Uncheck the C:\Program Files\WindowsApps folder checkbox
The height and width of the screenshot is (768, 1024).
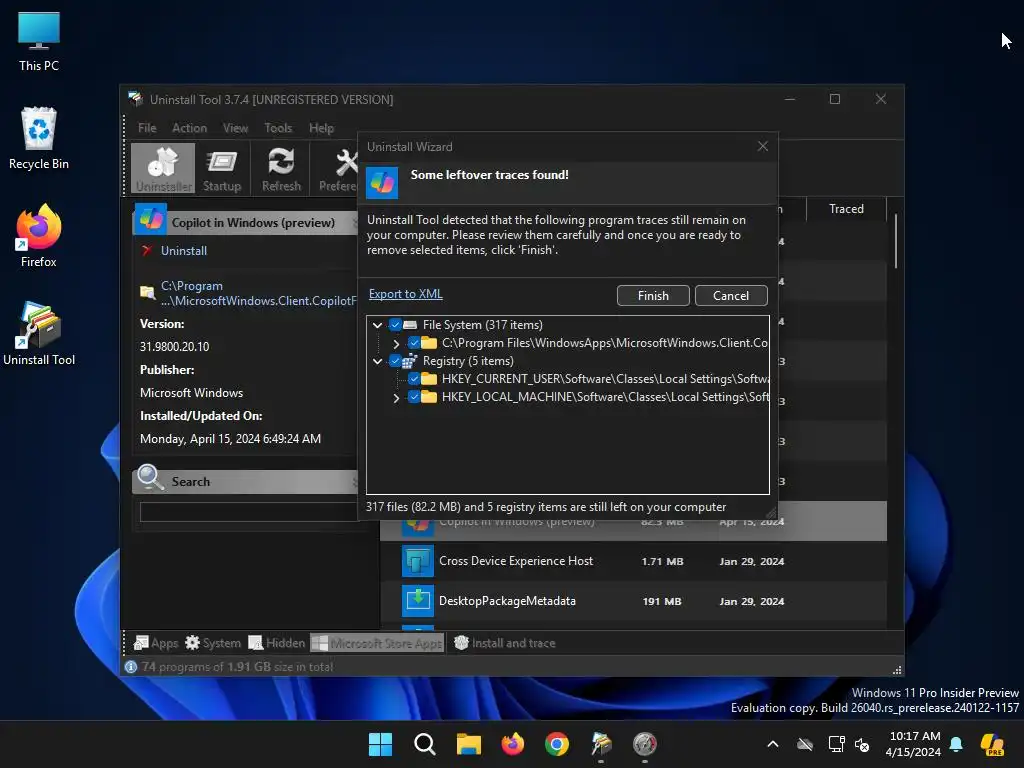point(414,343)
